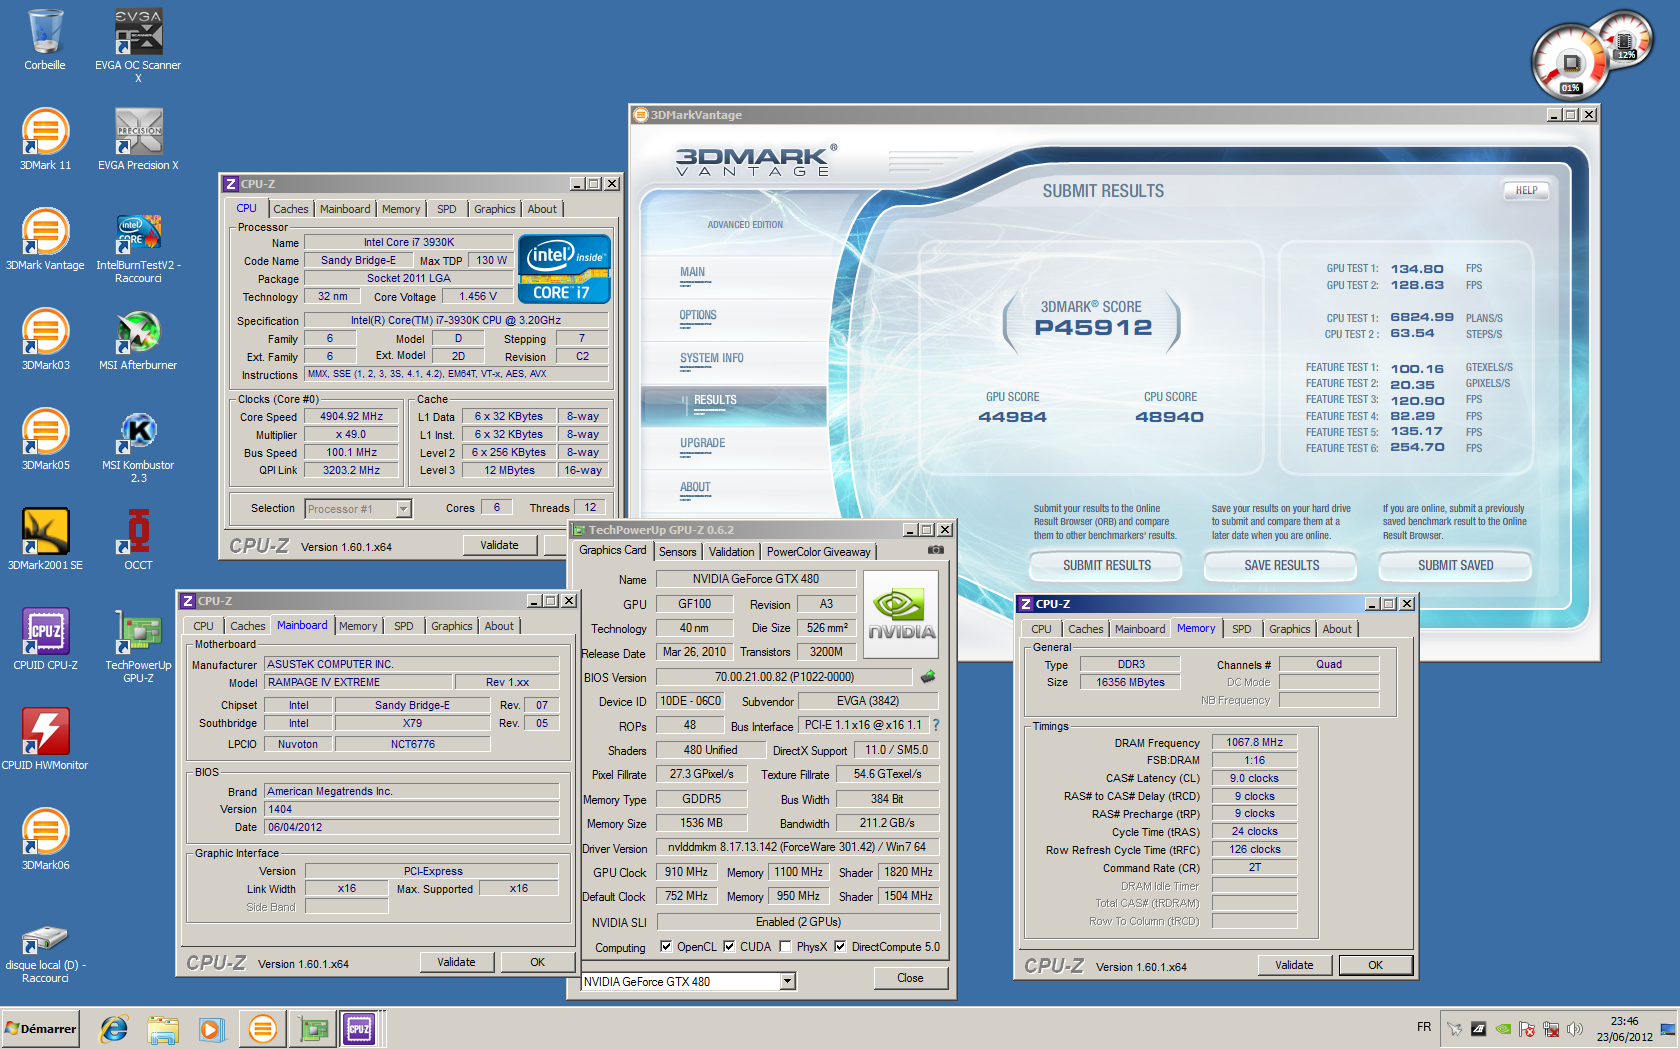Toggle the OpenCL checkbox in GPU-Z
Viewport: 1680px width, 1050px height.
(666, 946)
